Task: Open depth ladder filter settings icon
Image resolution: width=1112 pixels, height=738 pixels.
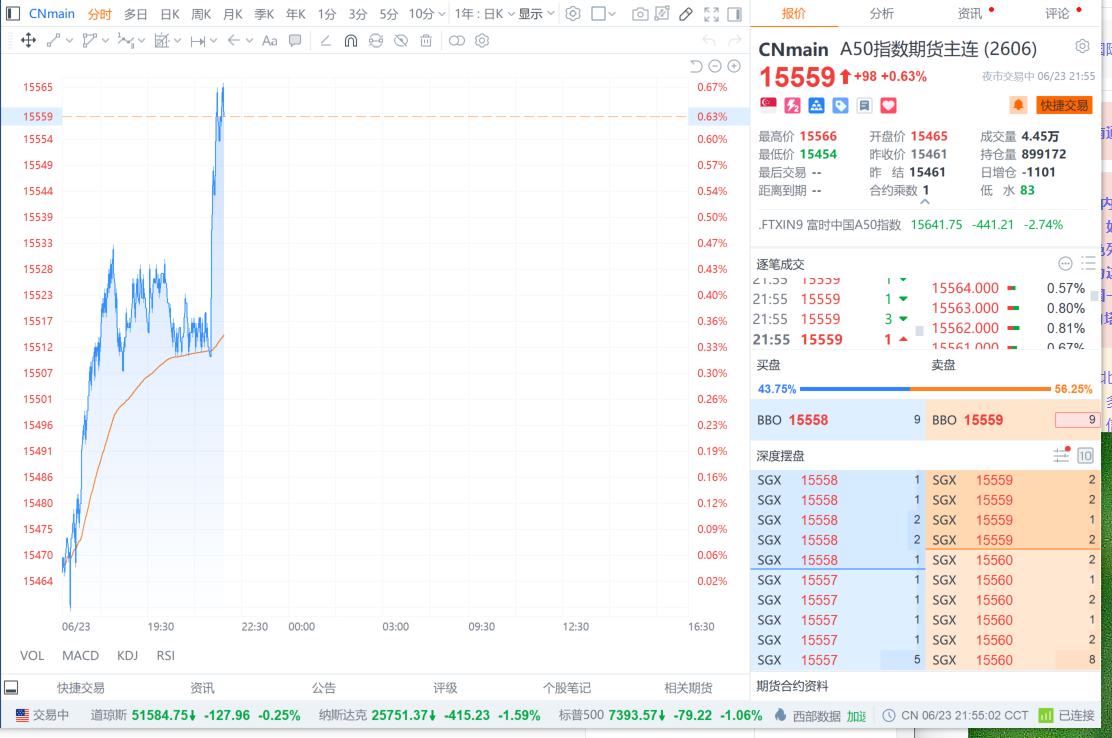Action: (1062, 455)
